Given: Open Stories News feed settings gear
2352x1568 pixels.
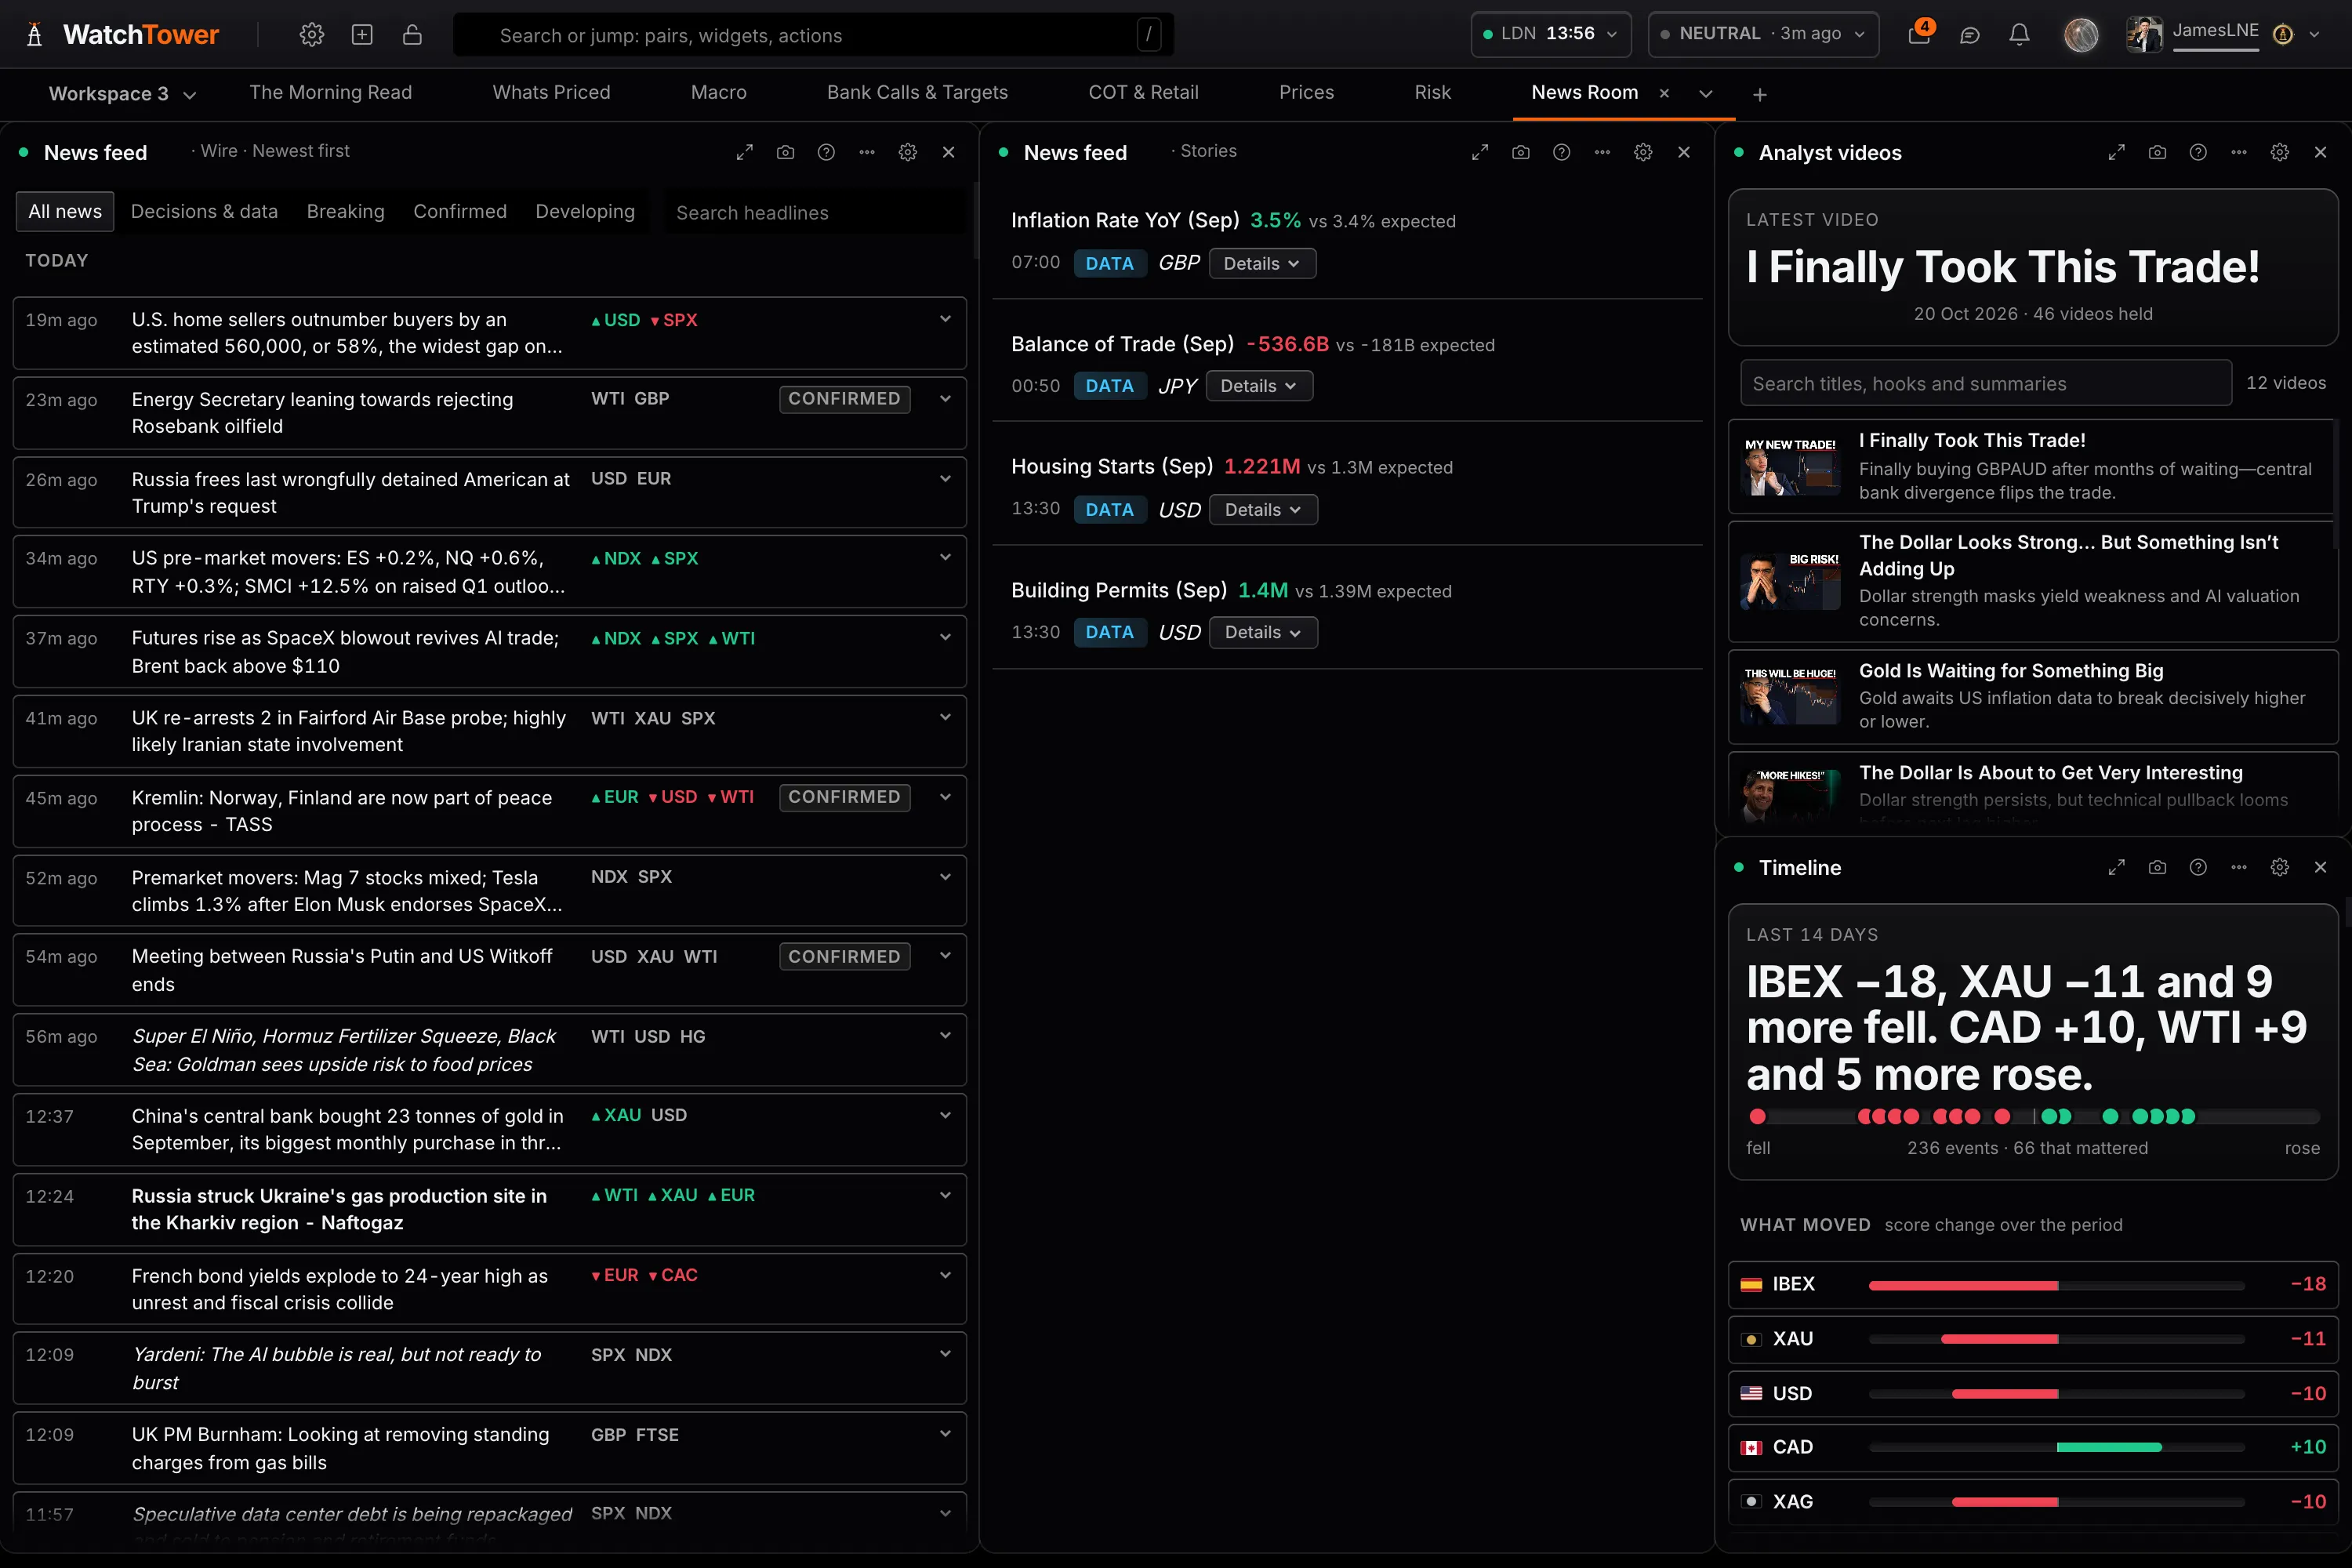Looking at the screenshot, I should (x=1643, y=152).
